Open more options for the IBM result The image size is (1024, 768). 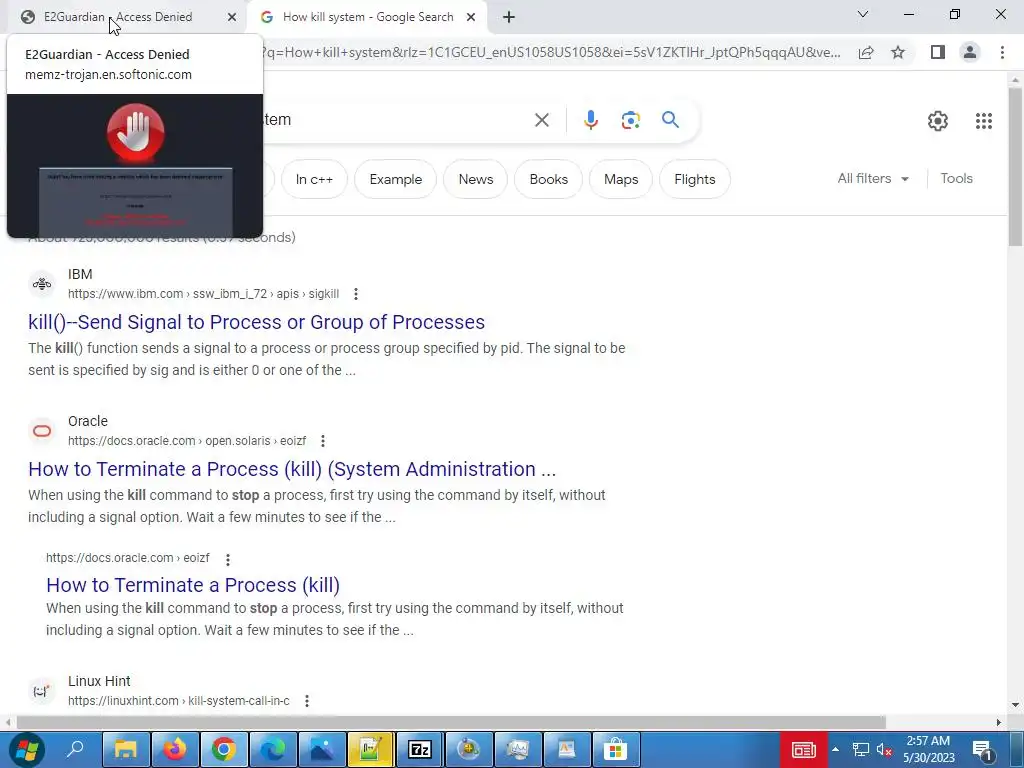pyautogui.click(x=356, y=294)
